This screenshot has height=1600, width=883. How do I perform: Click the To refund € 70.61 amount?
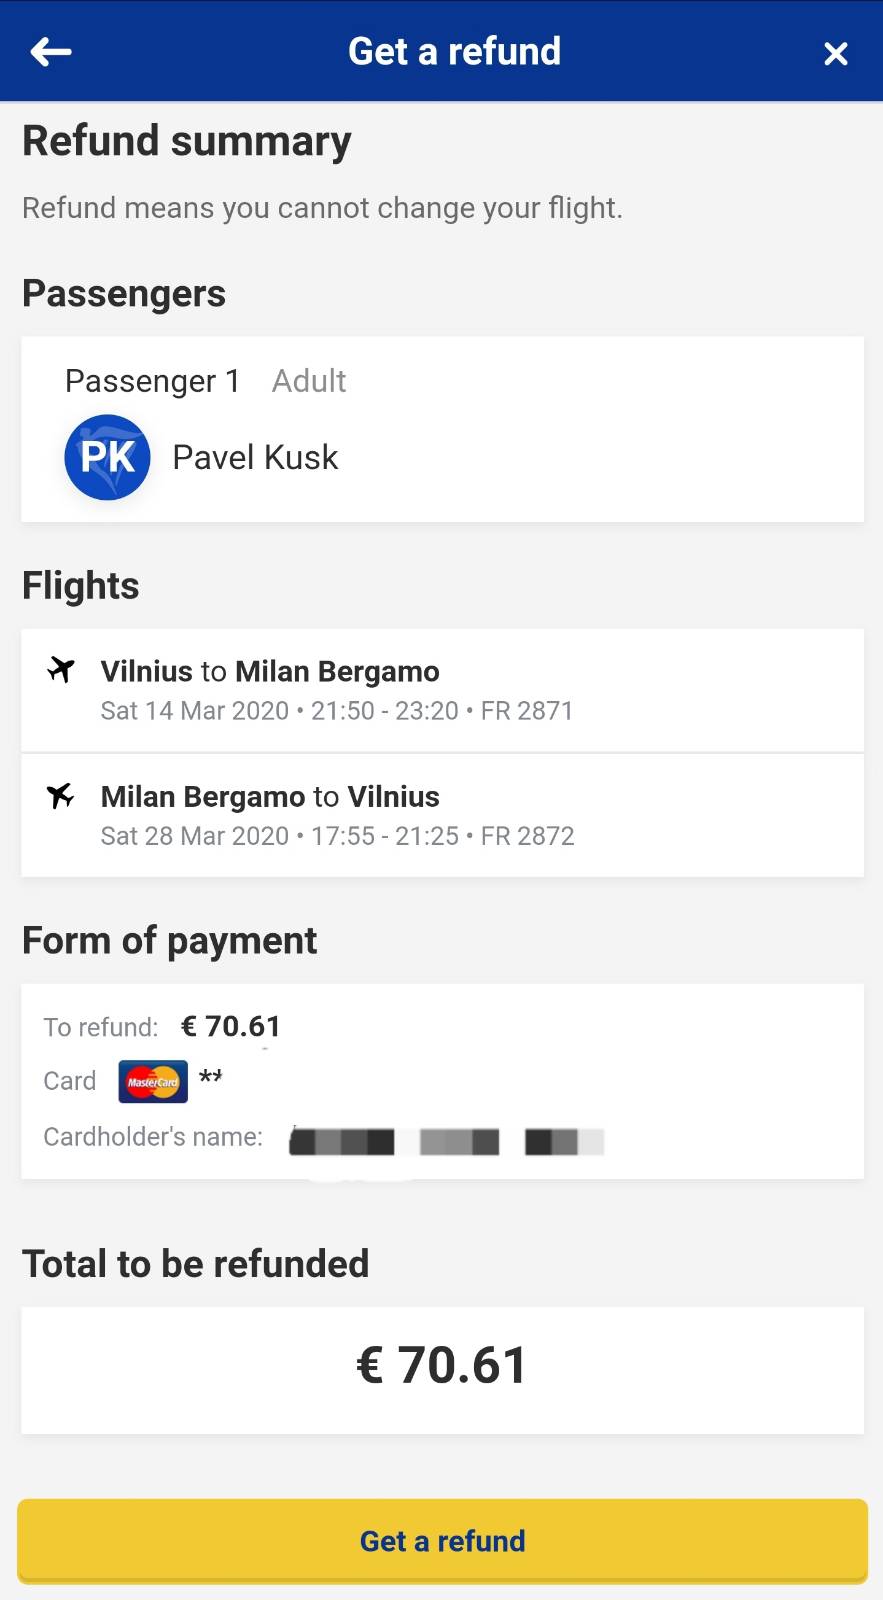[231, 1027]
